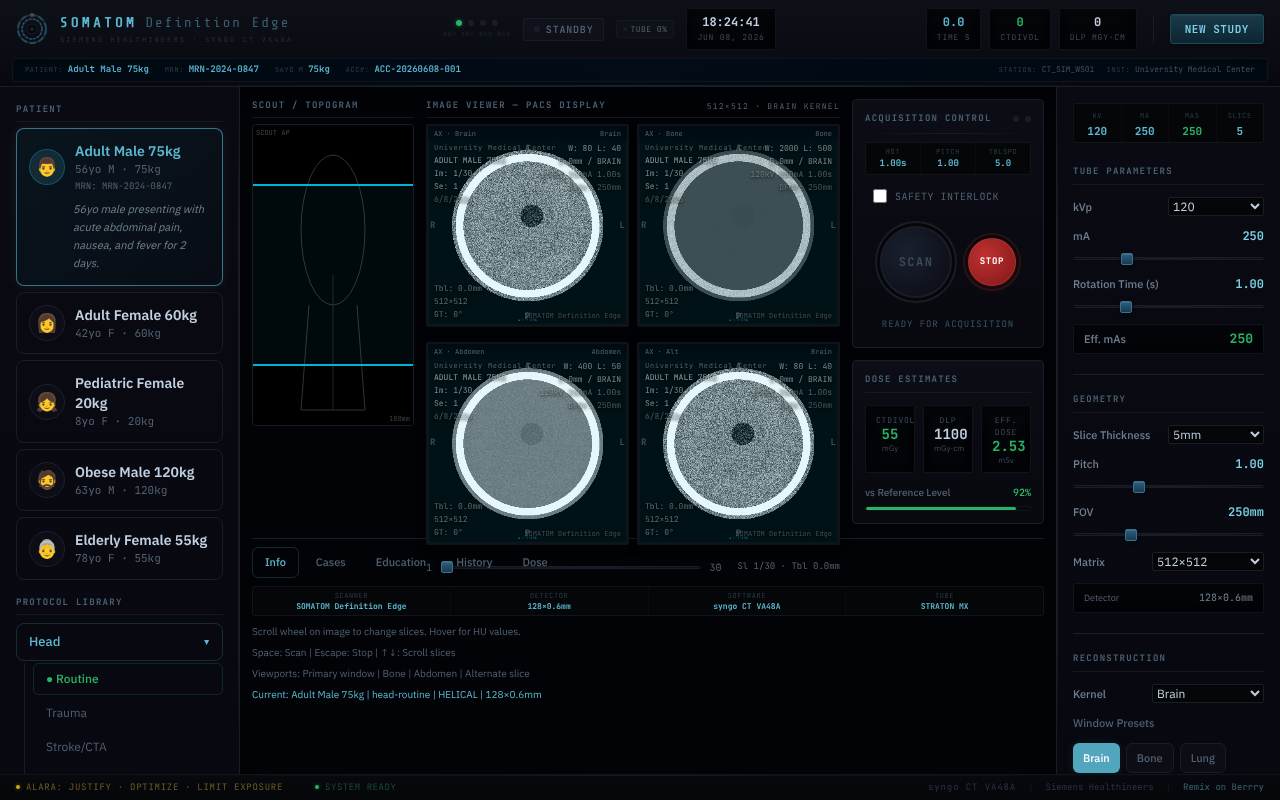The height and width of the screenshot is (800, 1280).
Task: Click the Eff. Dose 2.53 value
Action: (x=1006, y=439)
